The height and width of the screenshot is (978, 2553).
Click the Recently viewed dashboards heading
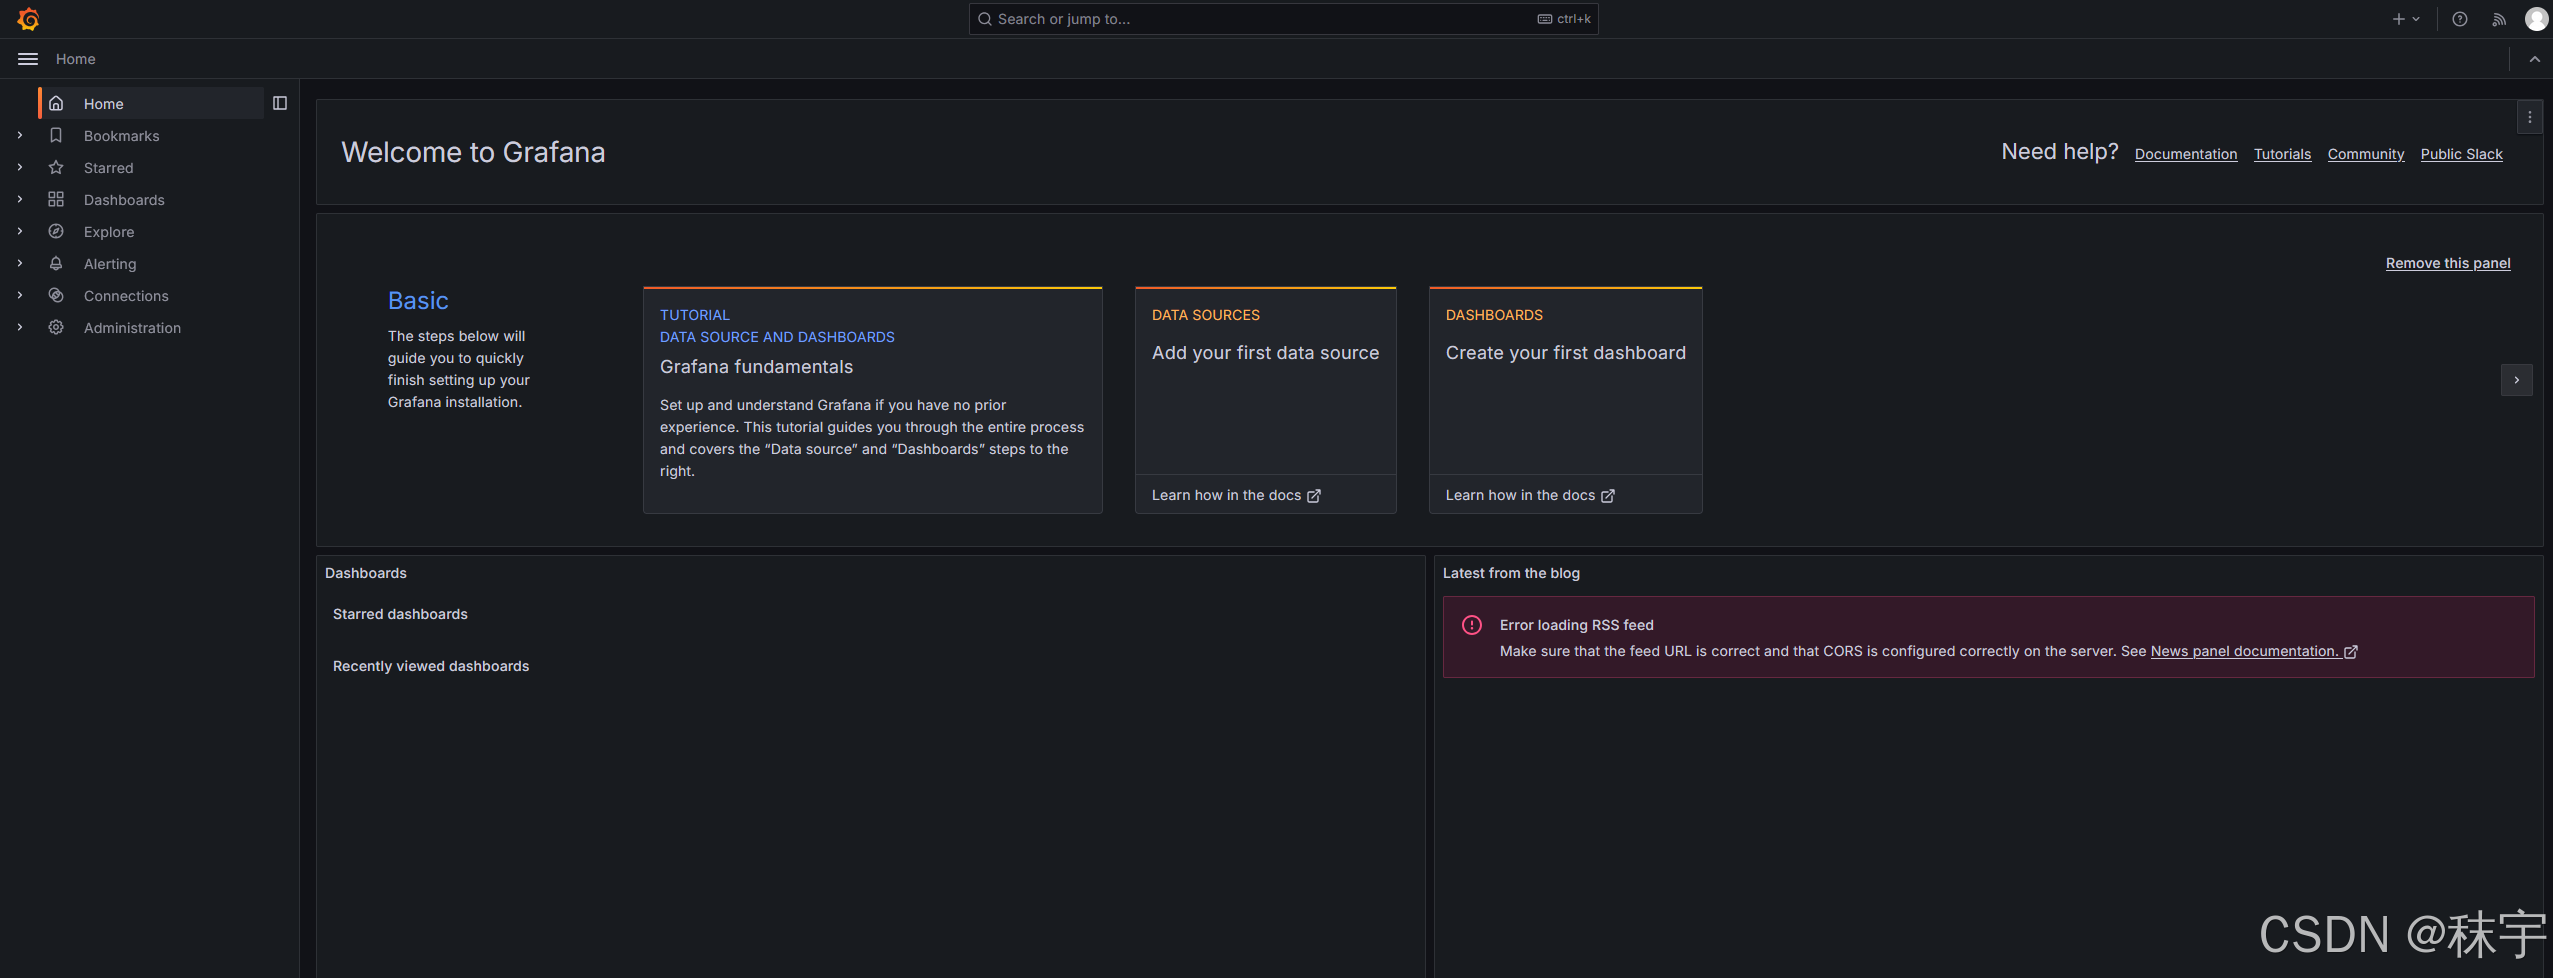pos(431,666)
